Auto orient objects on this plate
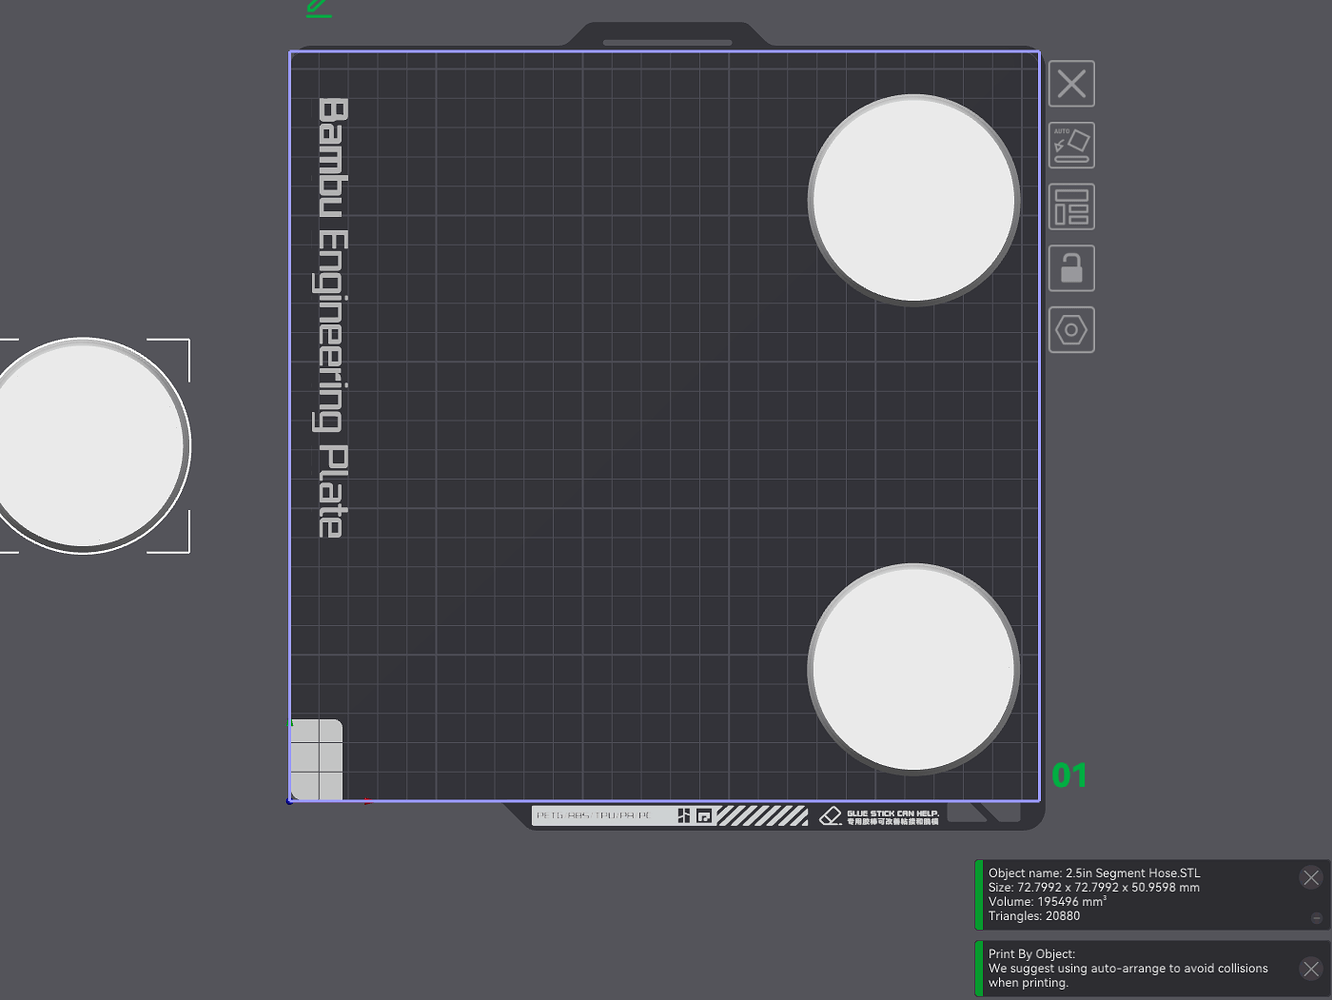 [1071, 145]
